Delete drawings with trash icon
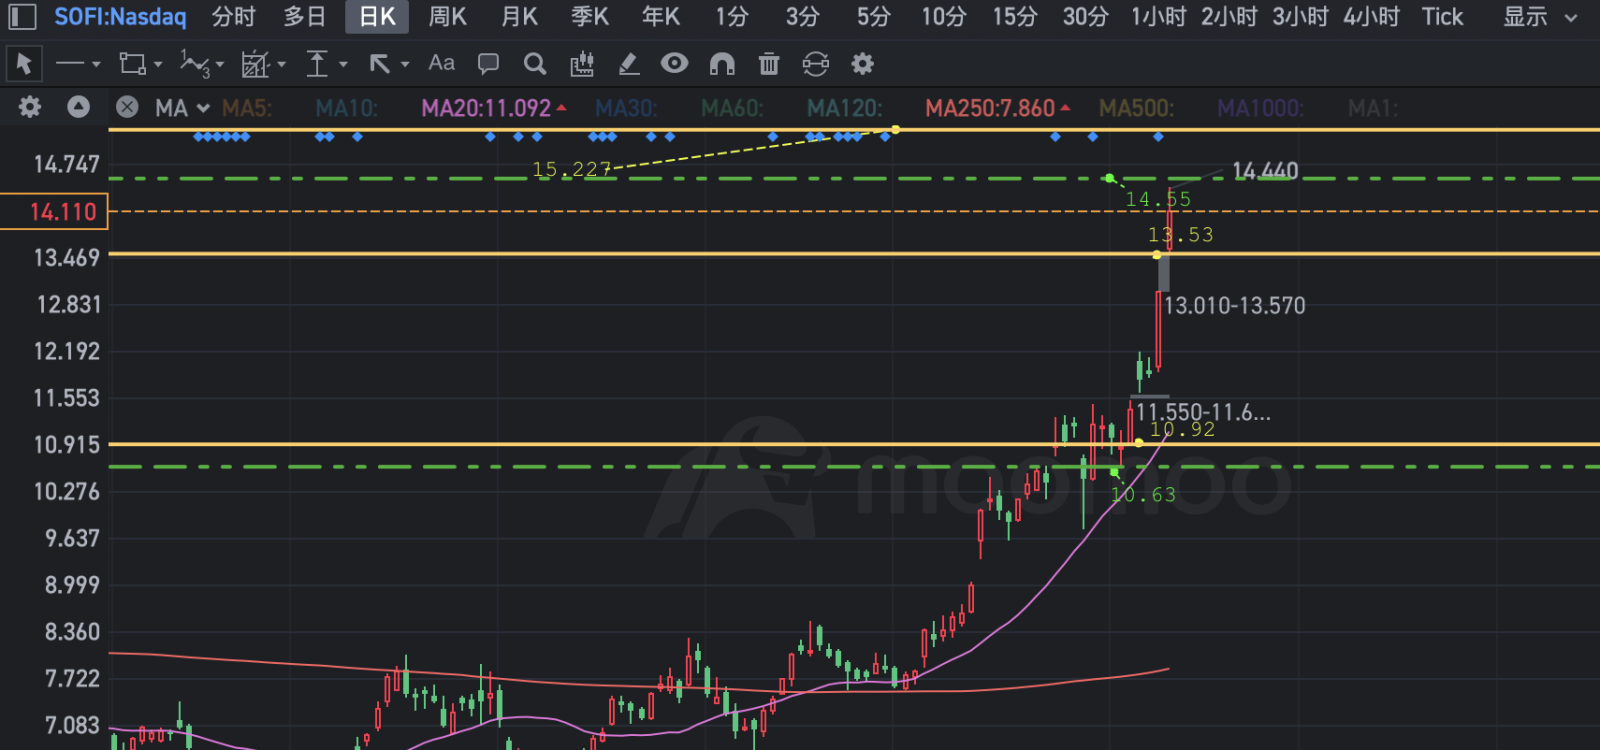The width and height of the screenshot is (1600, 750). point(769,64)
